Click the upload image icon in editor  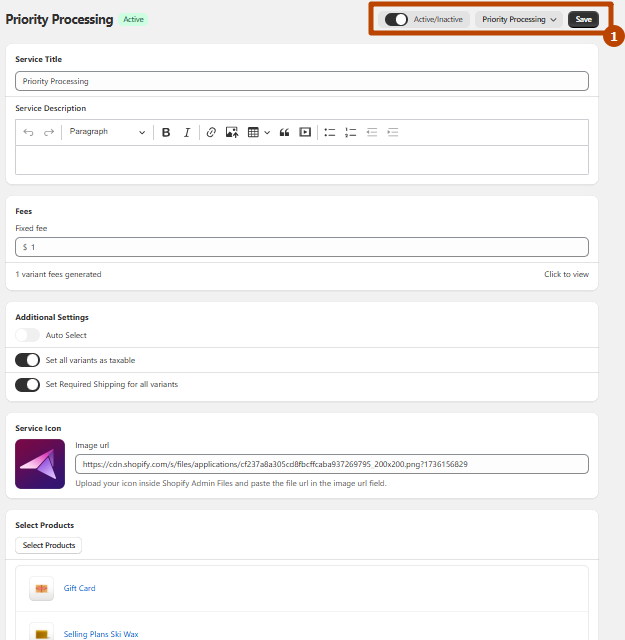pos(232,132)
